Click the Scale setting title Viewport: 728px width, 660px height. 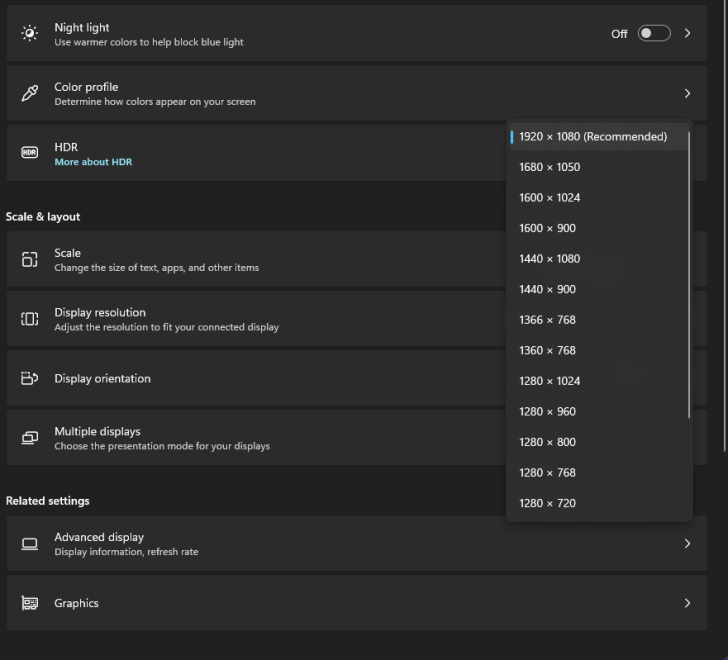pyautogui.click(x=67, y=253)
